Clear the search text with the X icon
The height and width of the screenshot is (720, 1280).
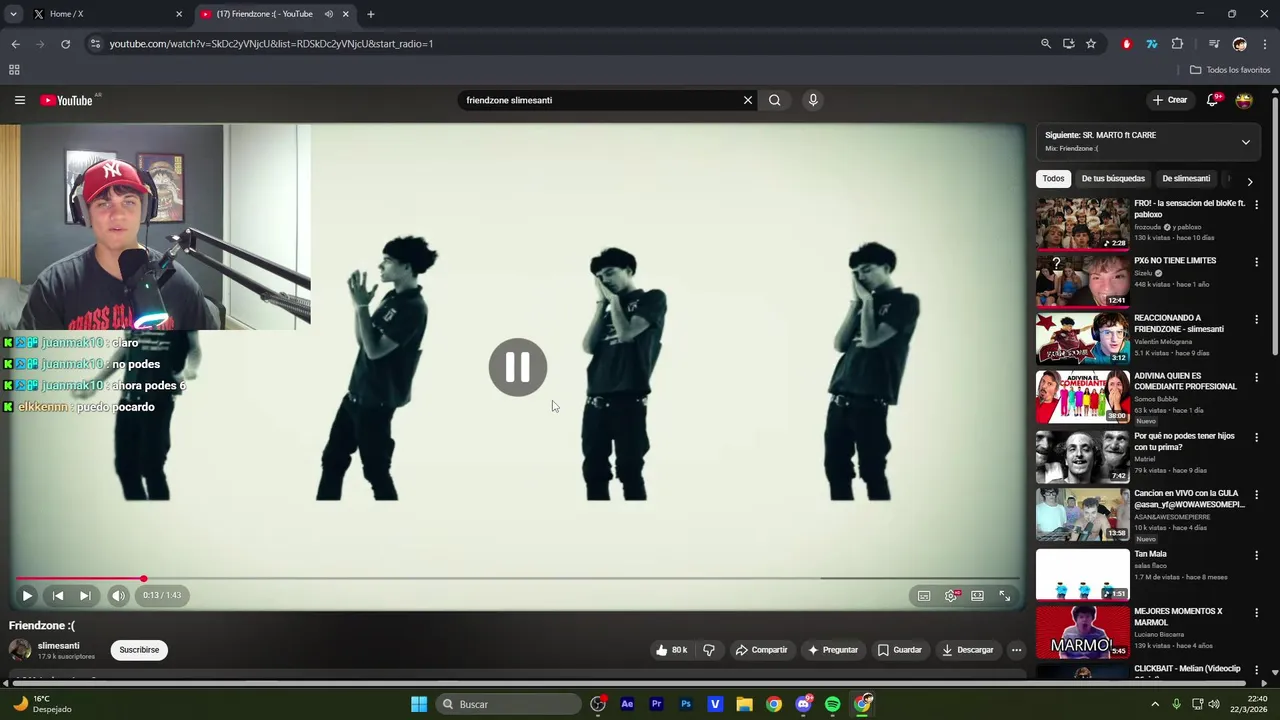[x=747, y=100]
